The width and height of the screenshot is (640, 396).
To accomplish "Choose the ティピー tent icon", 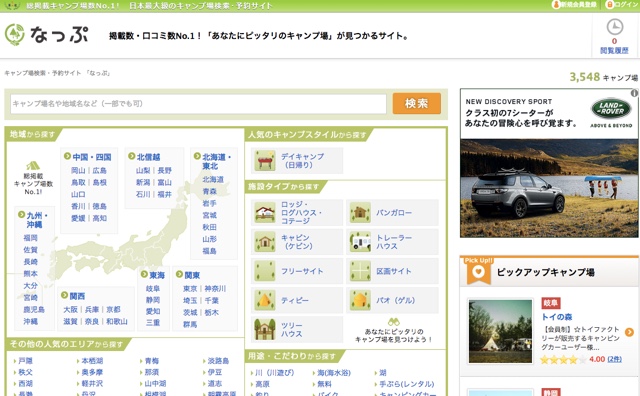I will tap(265, 300).
